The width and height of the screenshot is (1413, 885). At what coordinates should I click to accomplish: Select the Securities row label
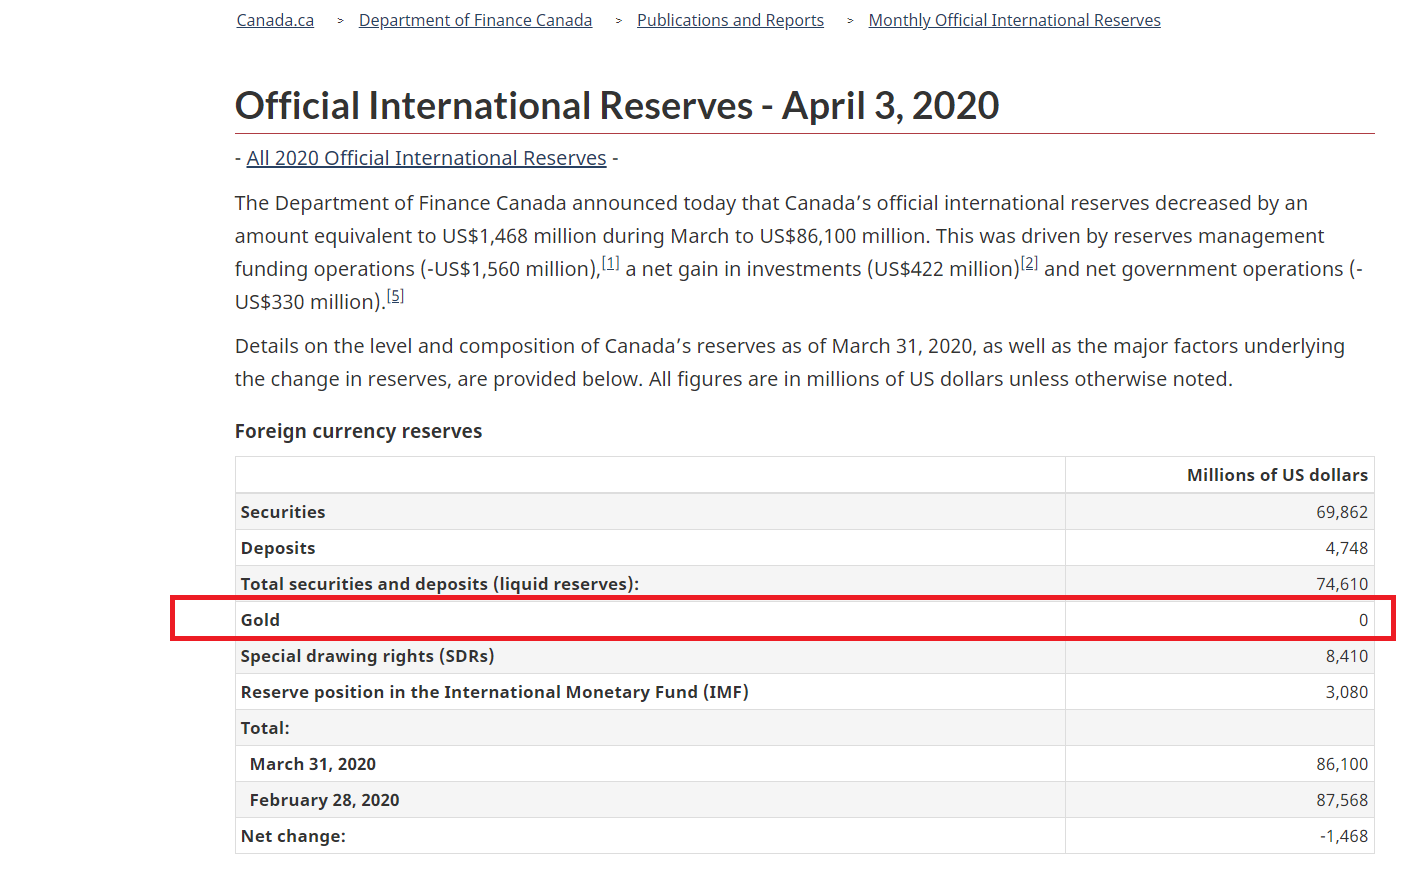283,512
